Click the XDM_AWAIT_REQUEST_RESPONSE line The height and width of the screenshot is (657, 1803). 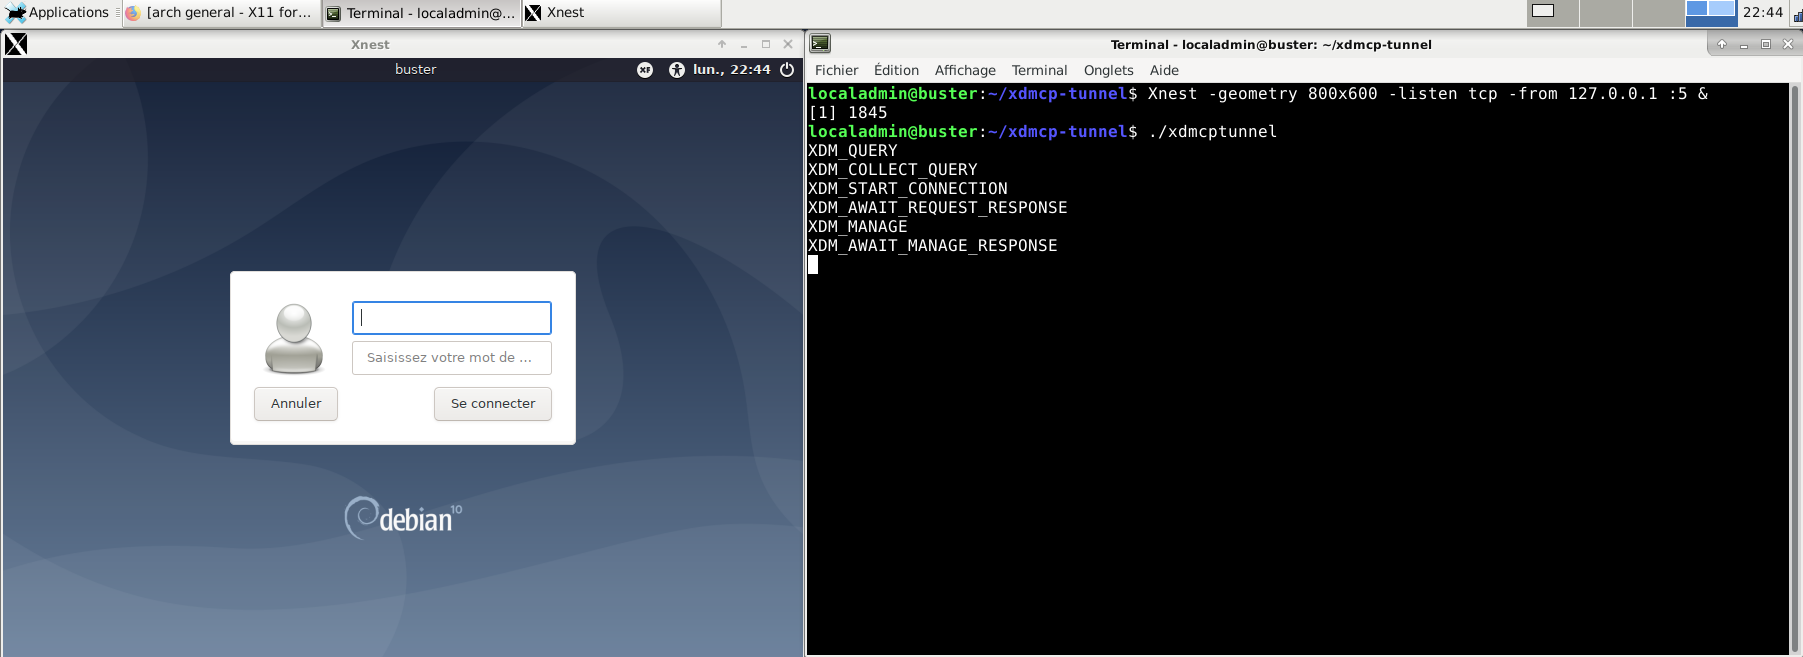tap(938, 208)
